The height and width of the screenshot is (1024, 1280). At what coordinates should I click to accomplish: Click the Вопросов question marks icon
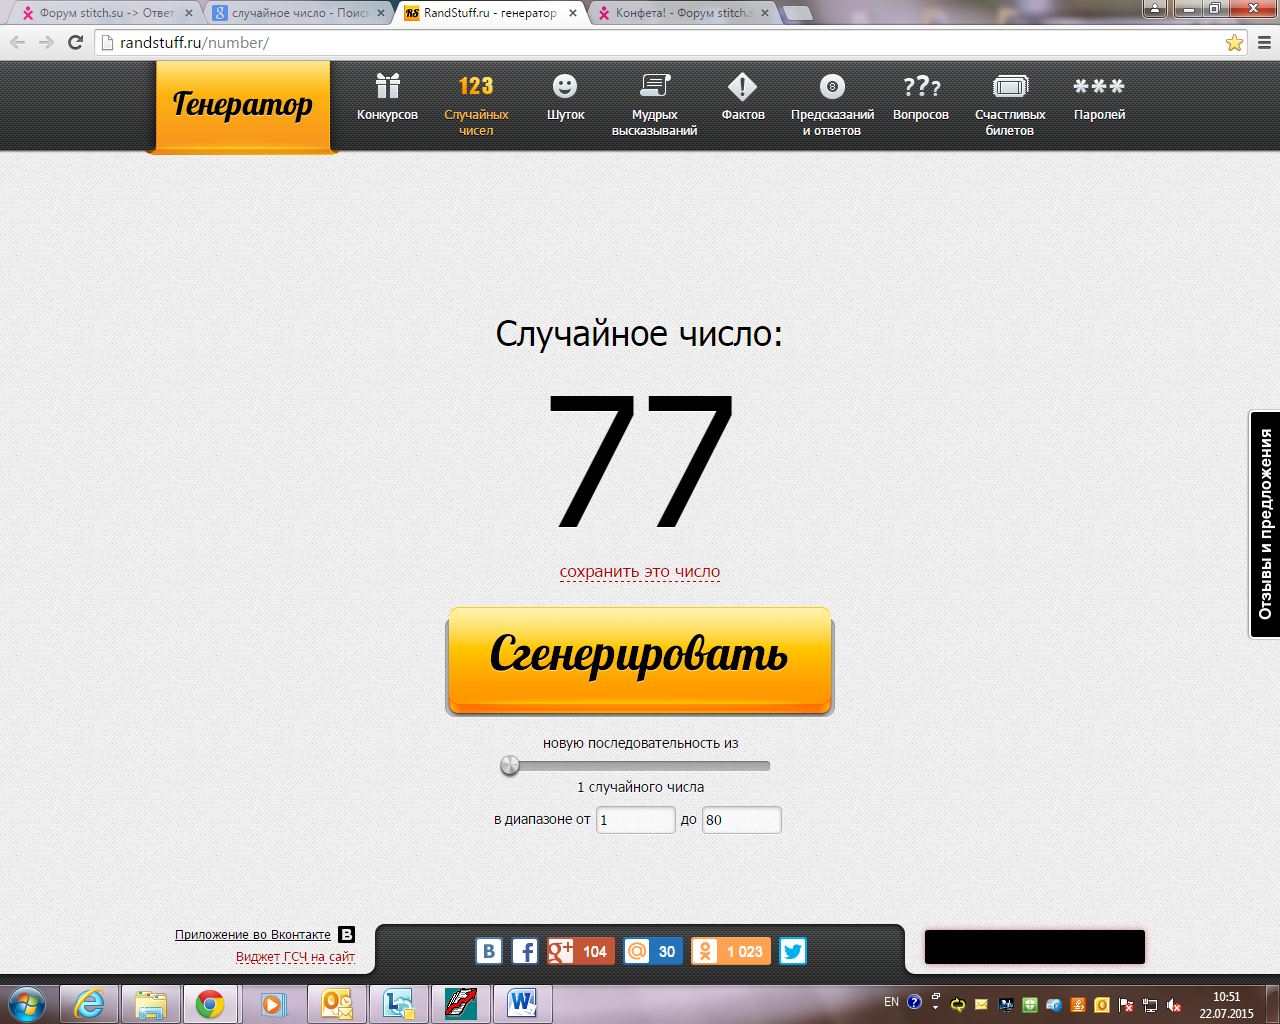point(920,87)
